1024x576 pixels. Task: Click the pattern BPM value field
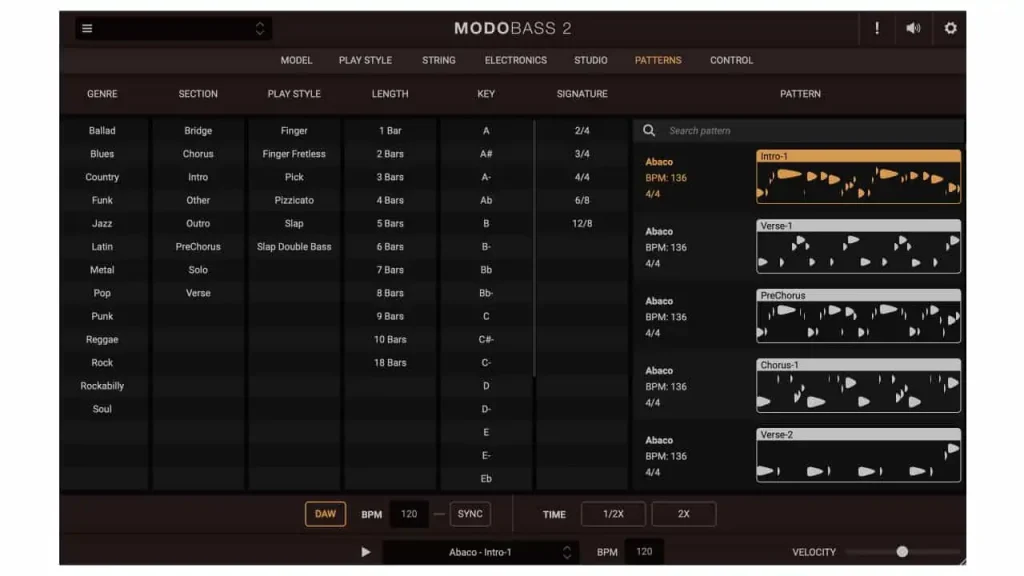[644, 552]
